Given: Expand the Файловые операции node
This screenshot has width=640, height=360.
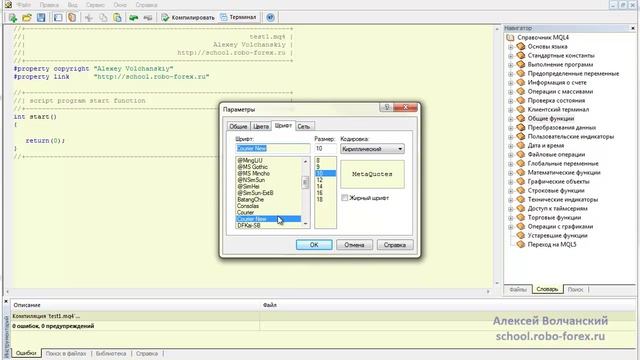Looking at the screenshot, I should click(x=510, y=155).
